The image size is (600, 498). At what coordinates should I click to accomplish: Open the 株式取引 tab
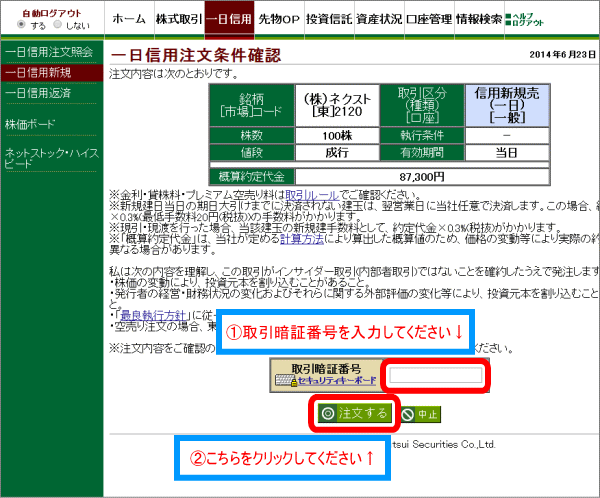click(x=179, y=19)
